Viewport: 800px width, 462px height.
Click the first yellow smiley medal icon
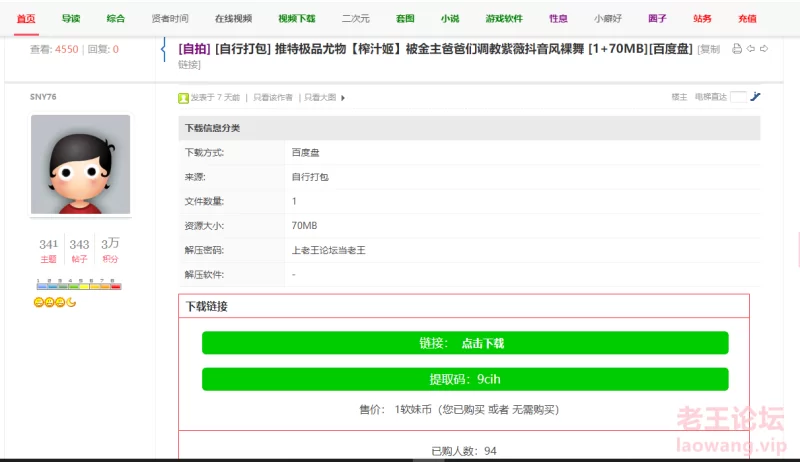tap(39, 302)
